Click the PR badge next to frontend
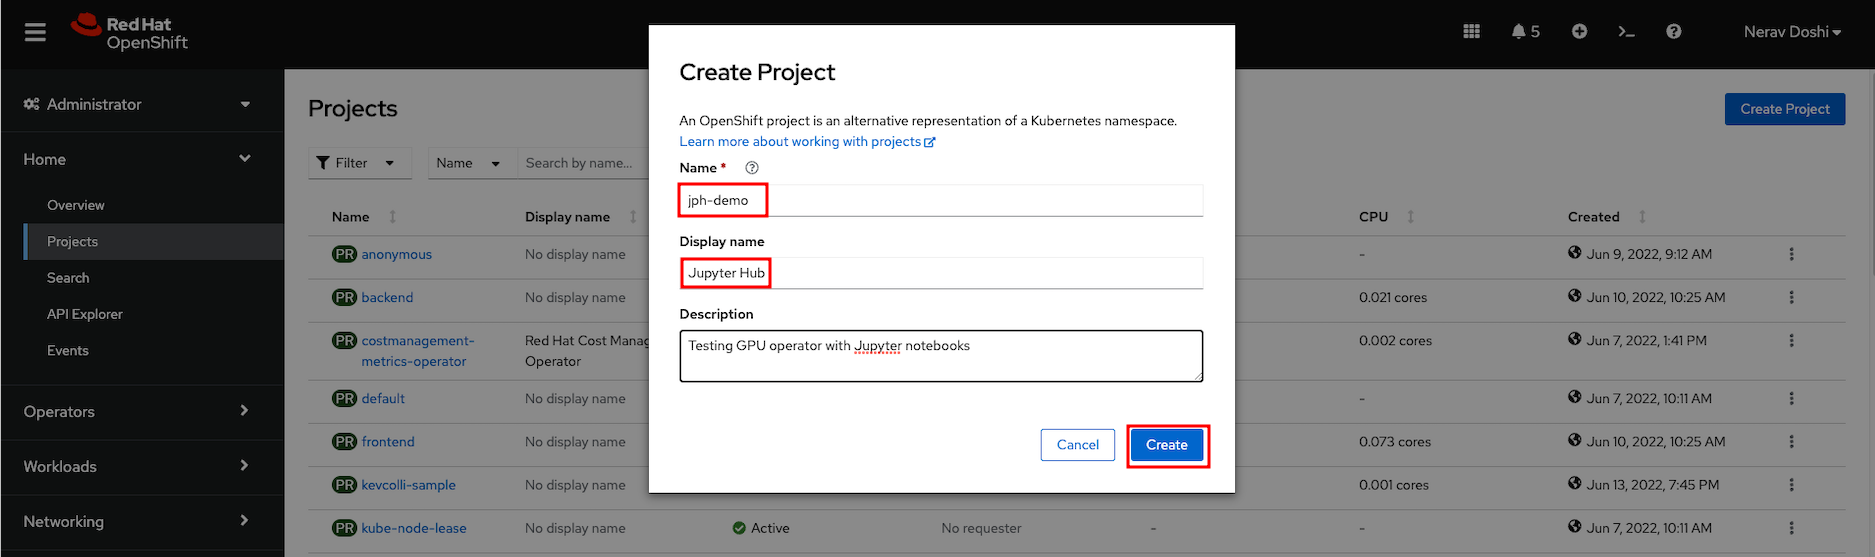 click(x=344, y=441)
